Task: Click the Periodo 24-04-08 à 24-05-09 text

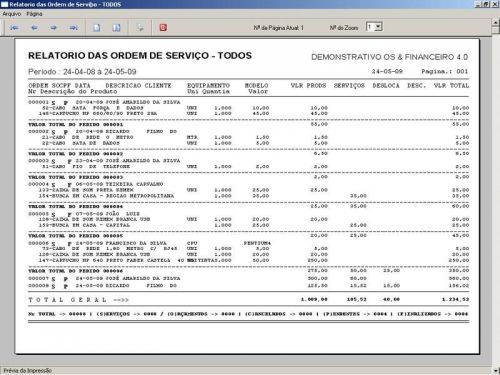Action: (x=82, y=72)
